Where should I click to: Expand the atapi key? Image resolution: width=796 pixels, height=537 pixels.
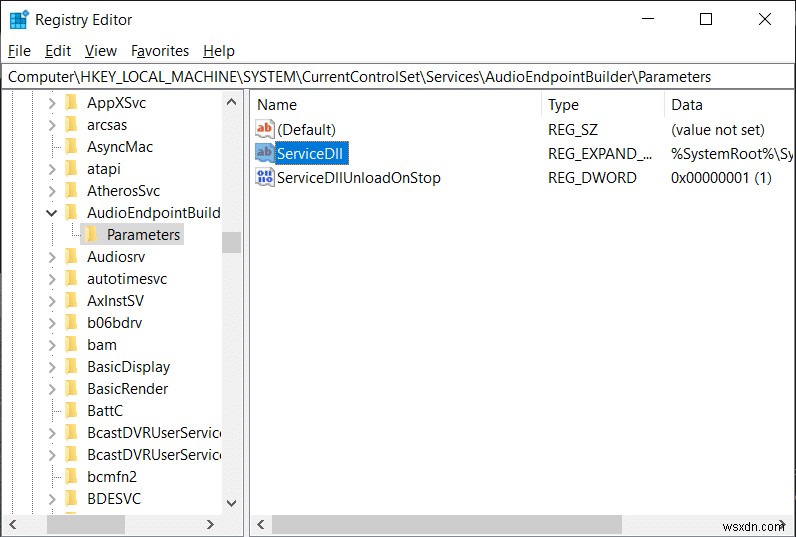[52, 169]
